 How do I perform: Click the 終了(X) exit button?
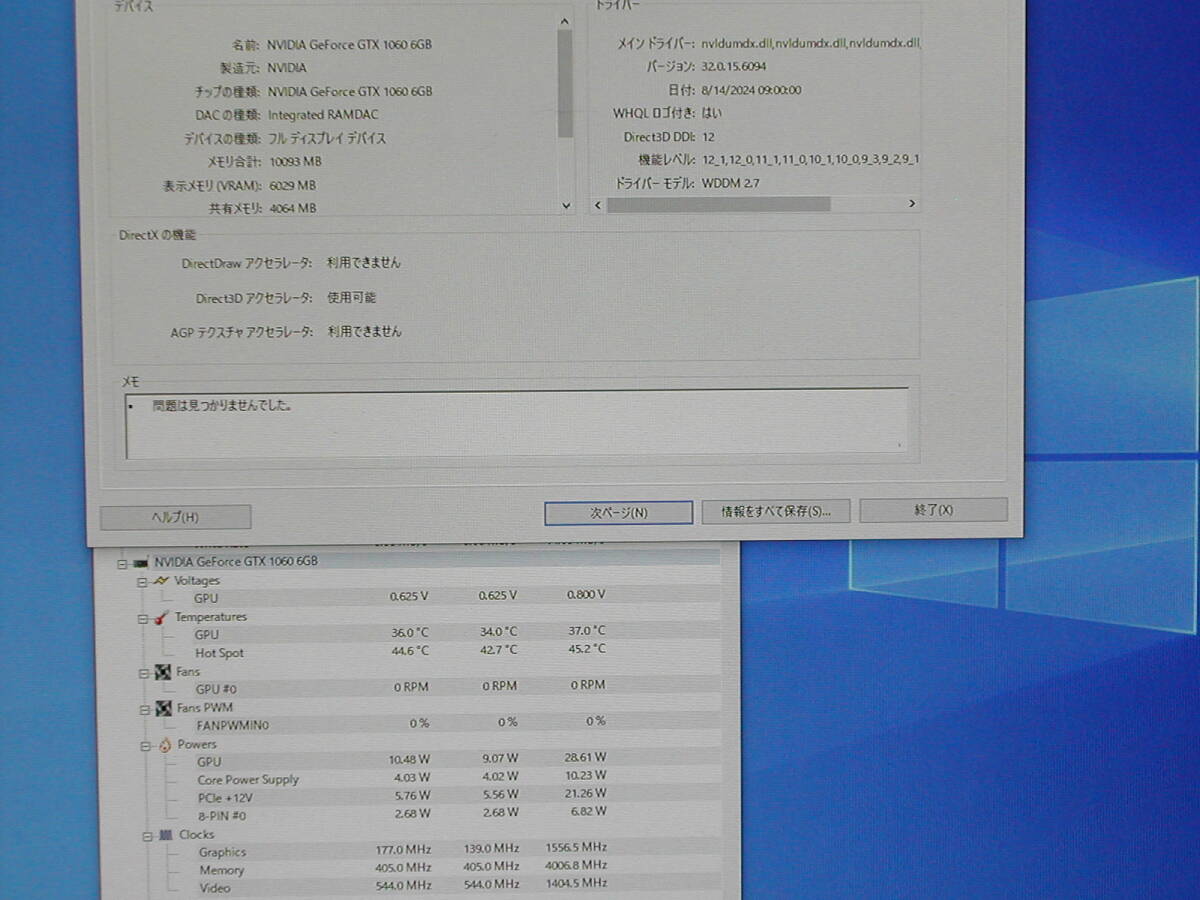pyautogui.click(x=933, y=510)
